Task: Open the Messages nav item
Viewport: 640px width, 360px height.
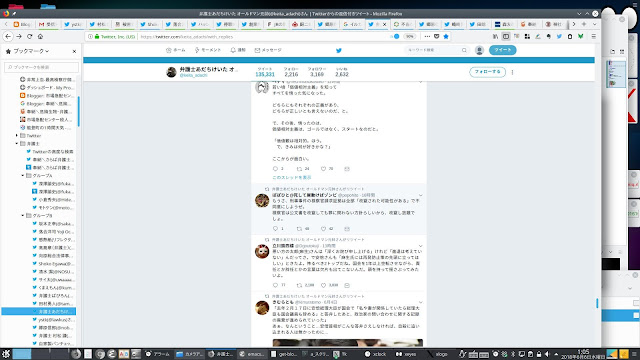Action: click(x=268, y=50)
